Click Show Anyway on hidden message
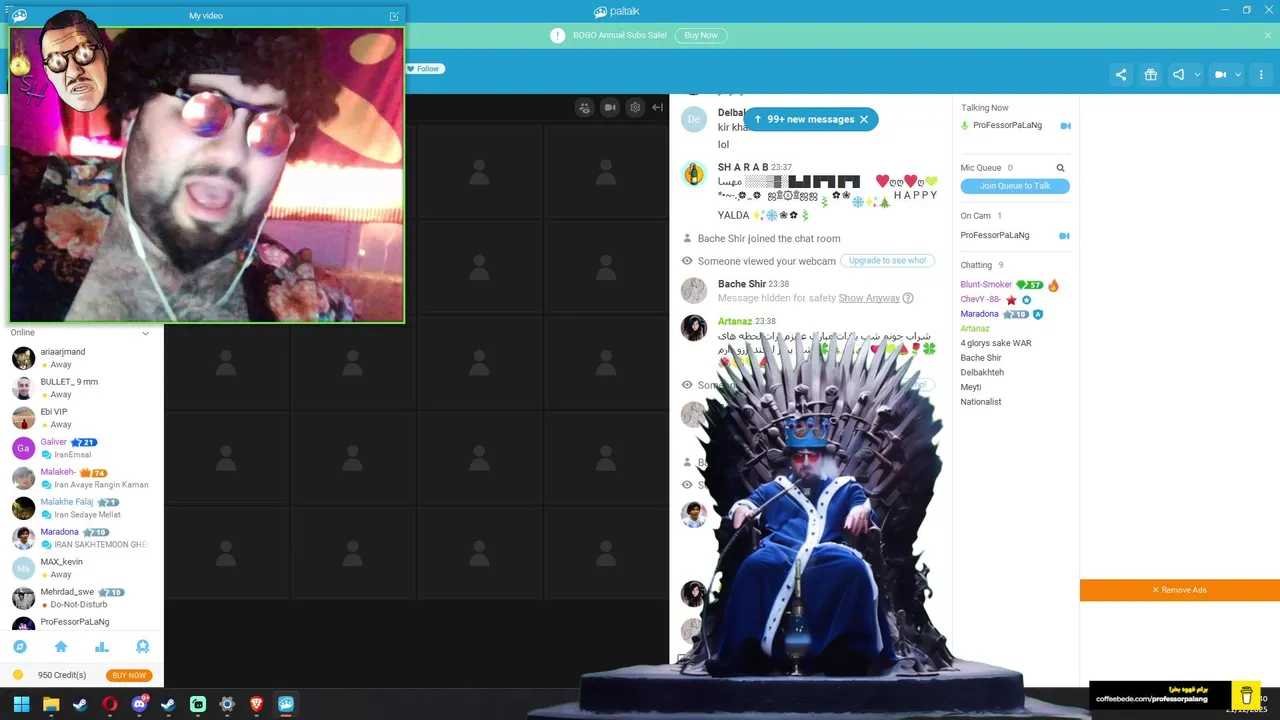The height and width of the screenshot is (720, 1280). click(869, 298)
